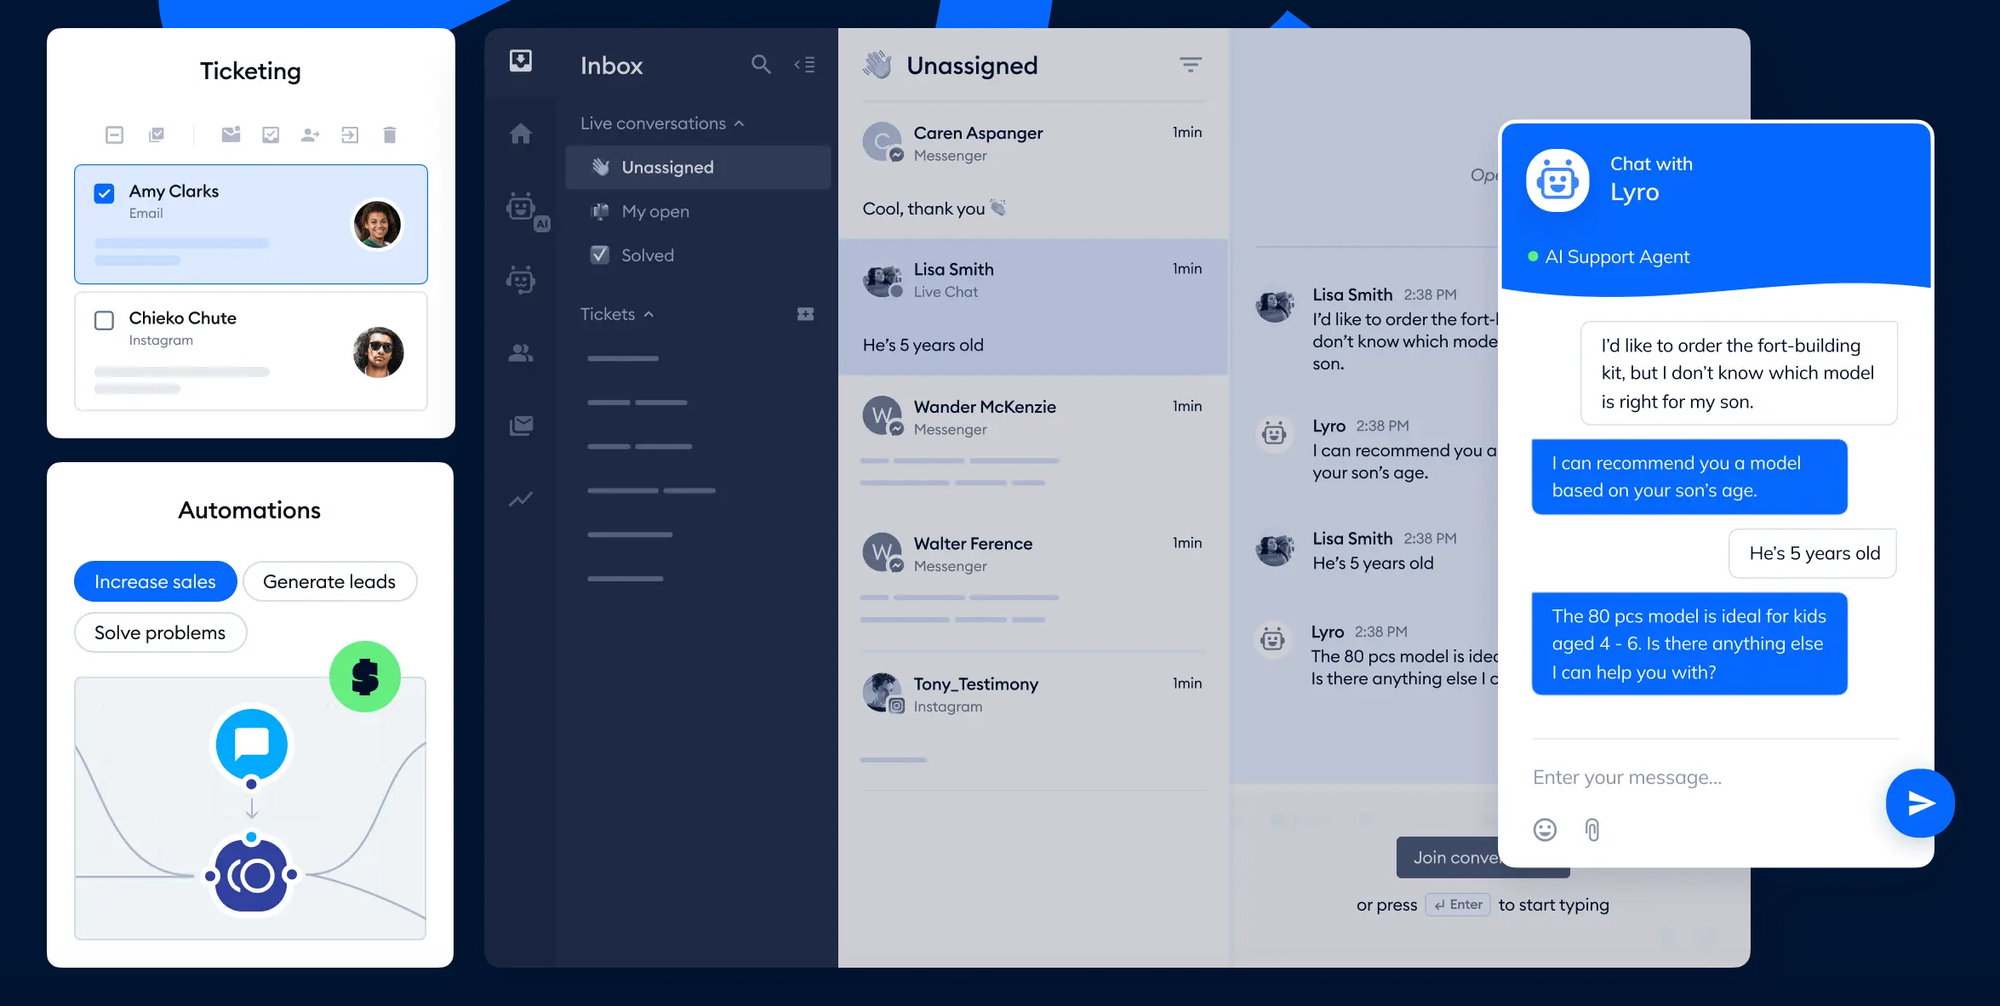
Task: Open the emoji picker in the chat widget
Action: [1544, 829]
